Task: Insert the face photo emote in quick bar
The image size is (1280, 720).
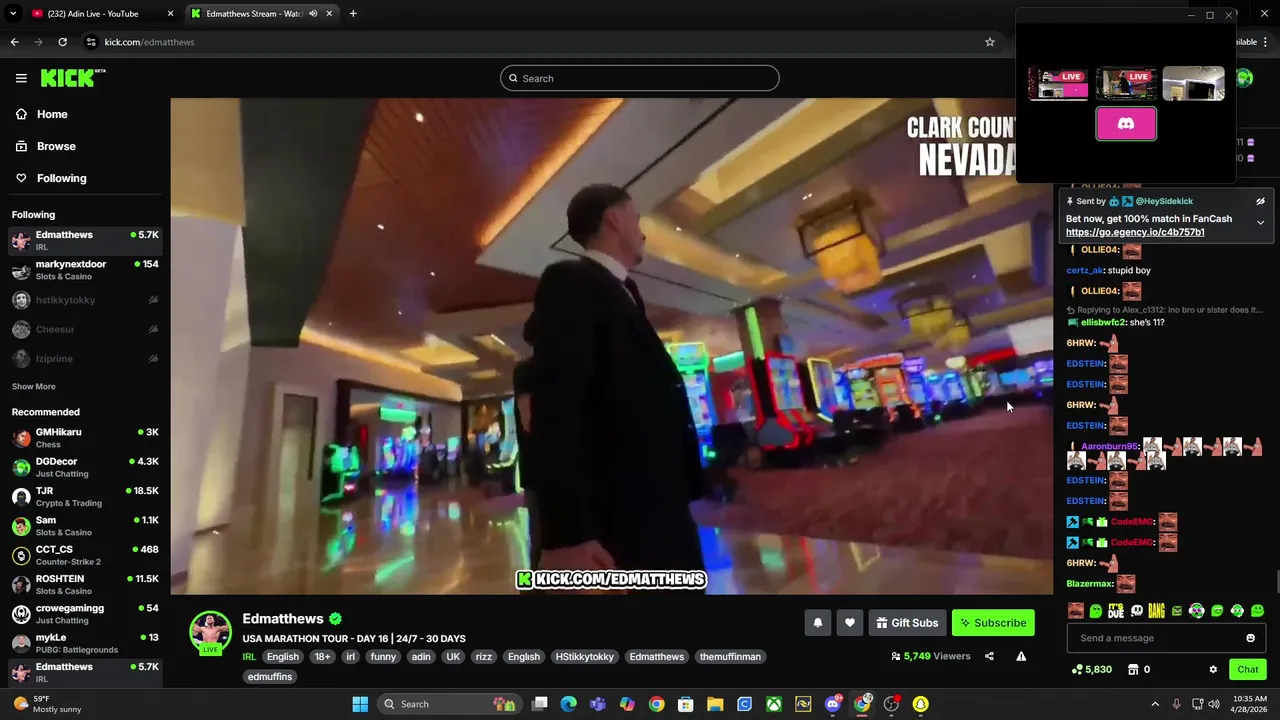Action: (1076, 611)
